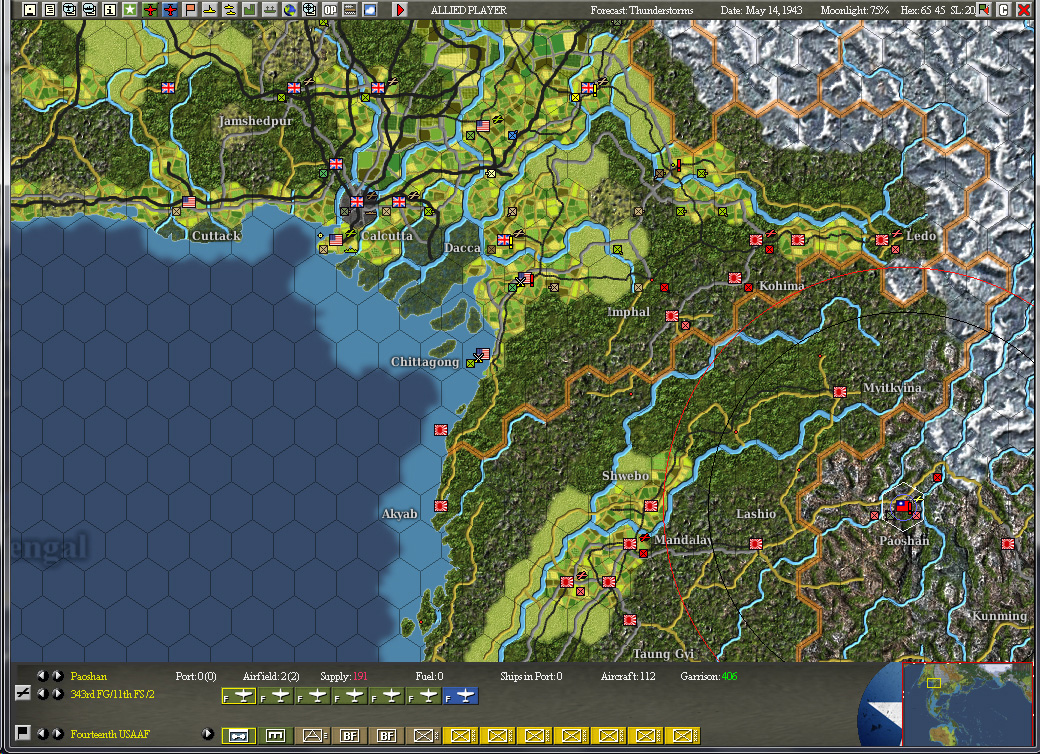
Task: Select the Japanese flag base at Ledo
Action: click(x=881, y=240)
